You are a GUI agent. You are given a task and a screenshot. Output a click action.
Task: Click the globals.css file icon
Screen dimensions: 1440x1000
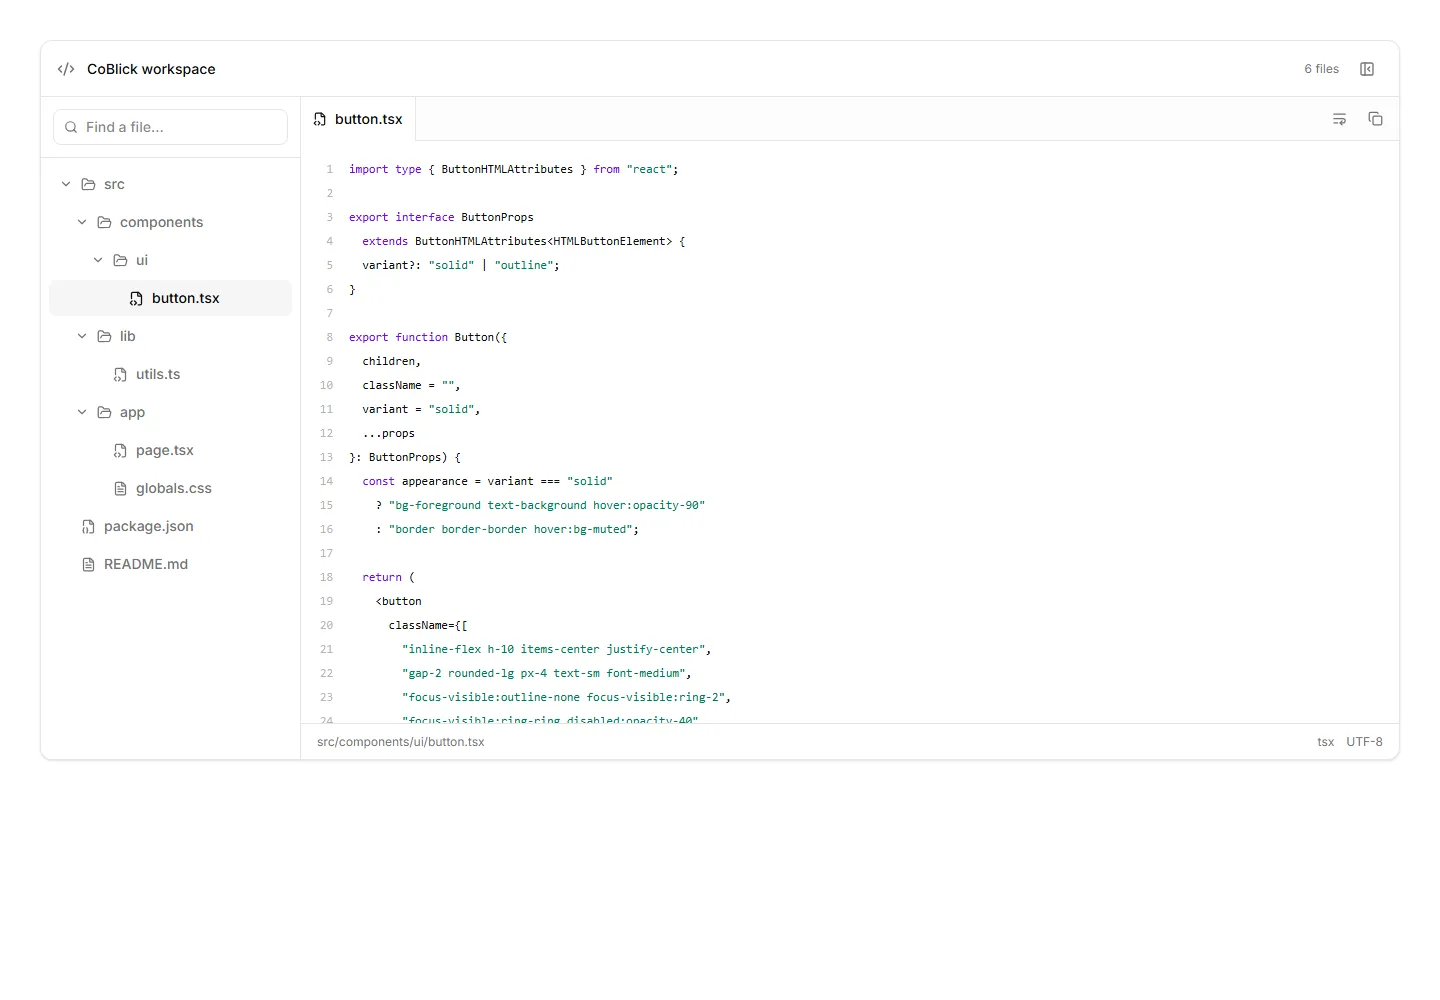[x=120, y=488]
